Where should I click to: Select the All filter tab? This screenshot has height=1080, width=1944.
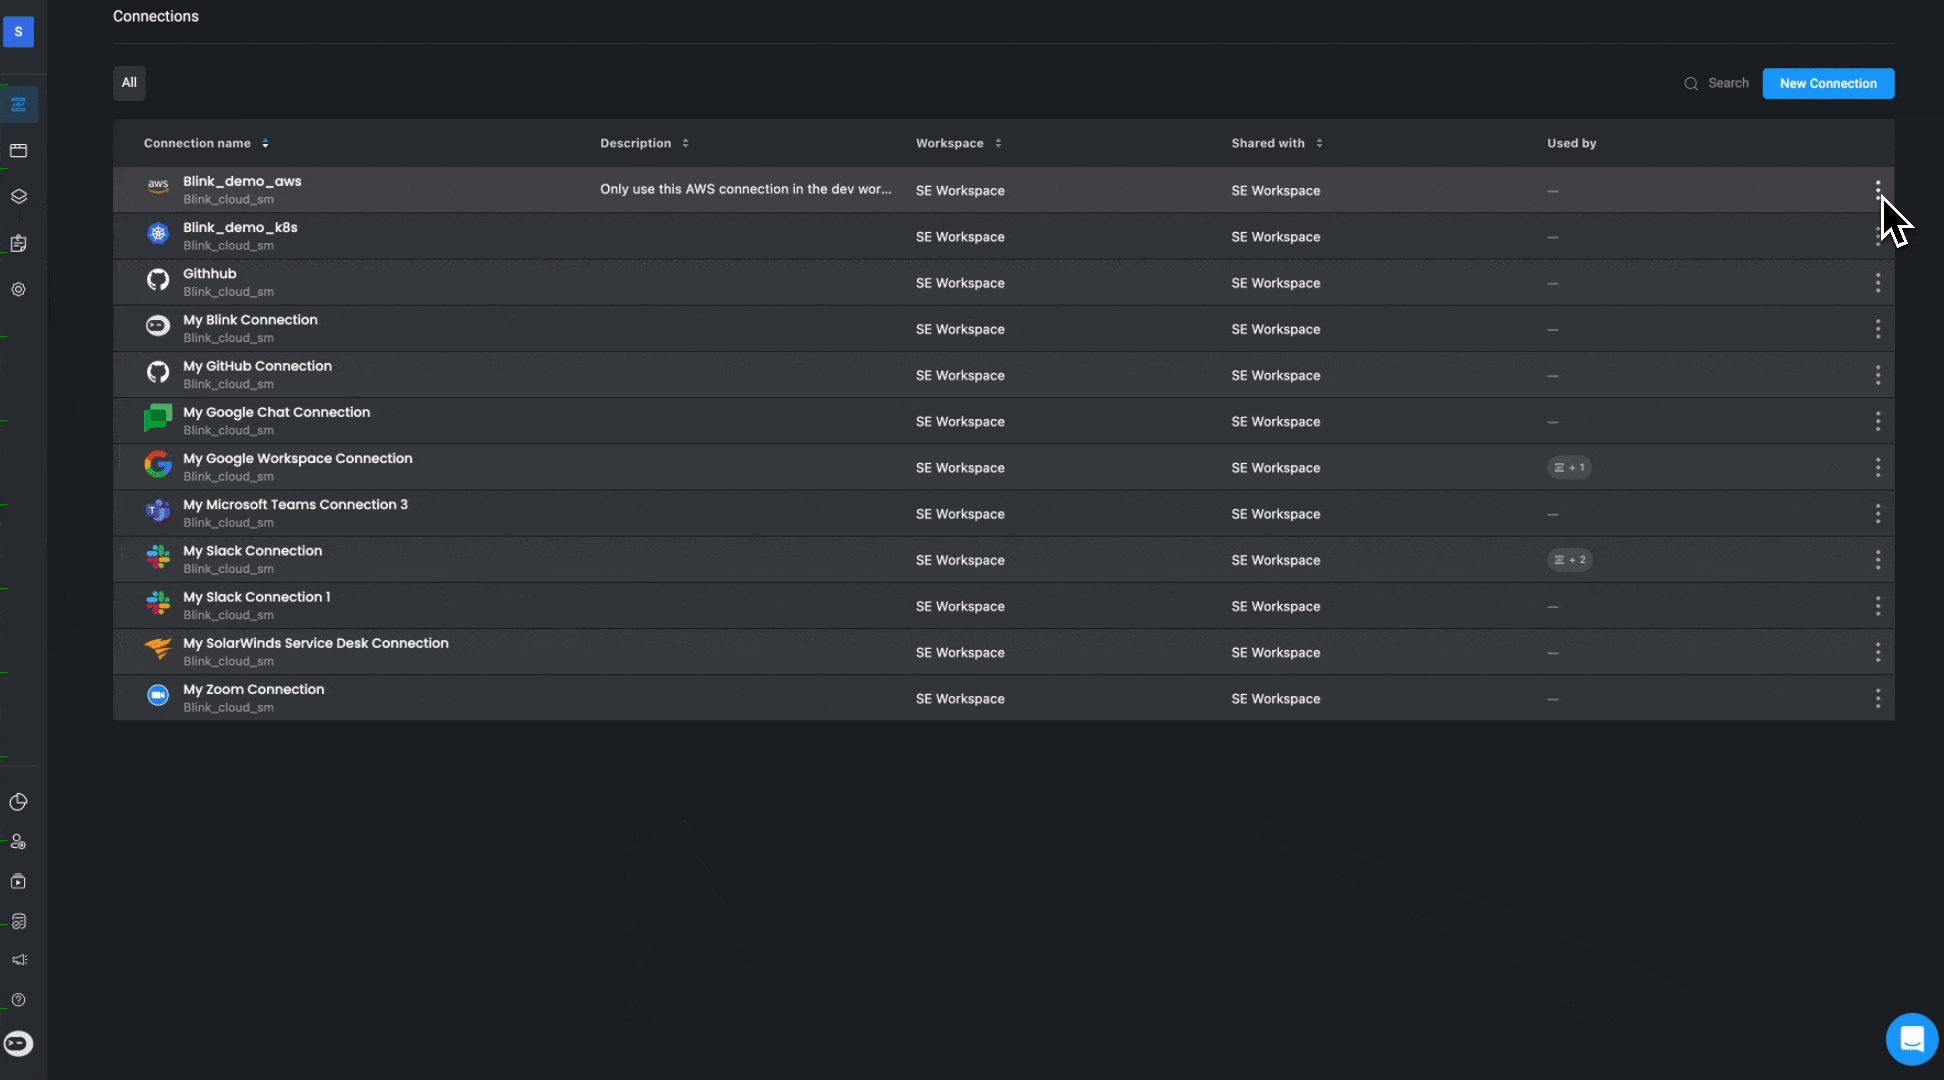click(129, 83)
